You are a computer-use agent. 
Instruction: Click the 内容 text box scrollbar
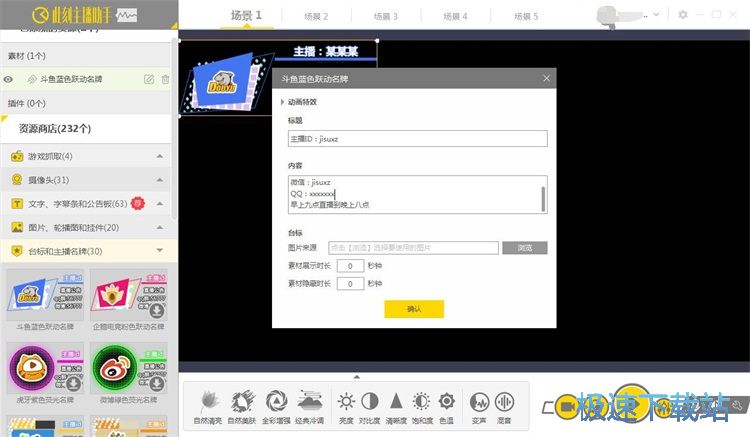[x=544, y=194]
